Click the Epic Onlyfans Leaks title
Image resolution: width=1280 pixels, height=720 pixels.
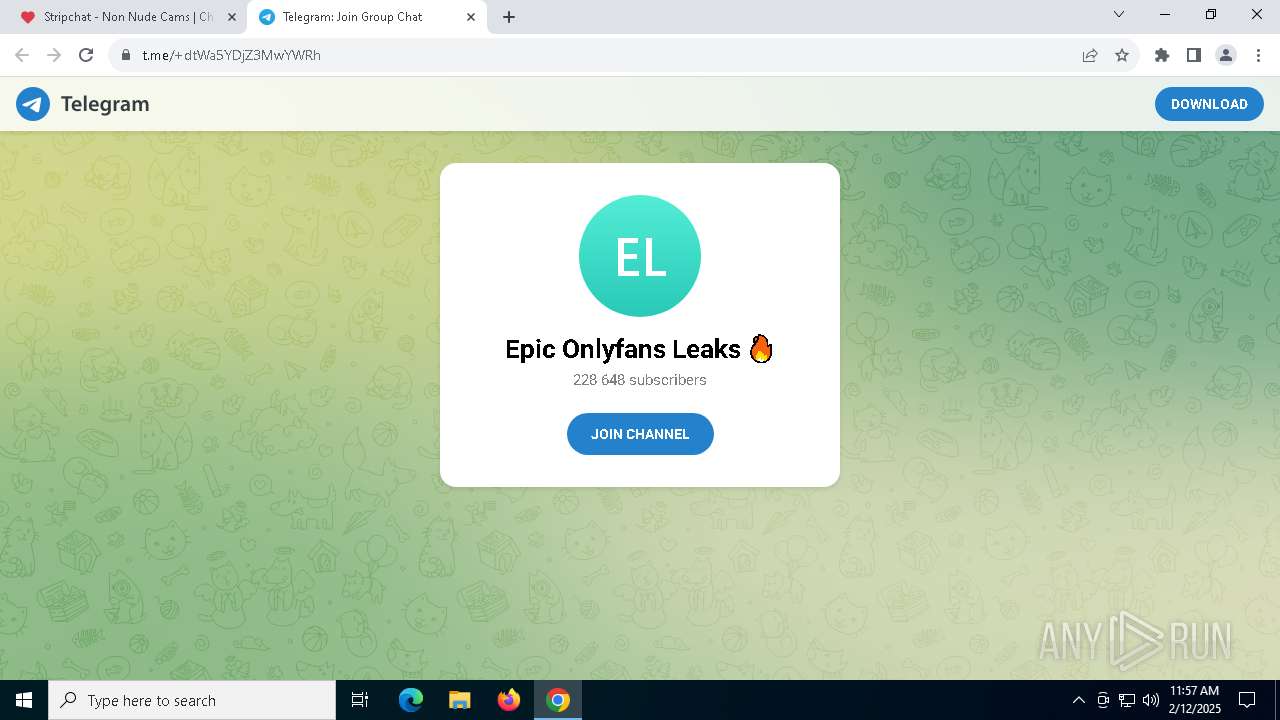[x=640, y=349]
